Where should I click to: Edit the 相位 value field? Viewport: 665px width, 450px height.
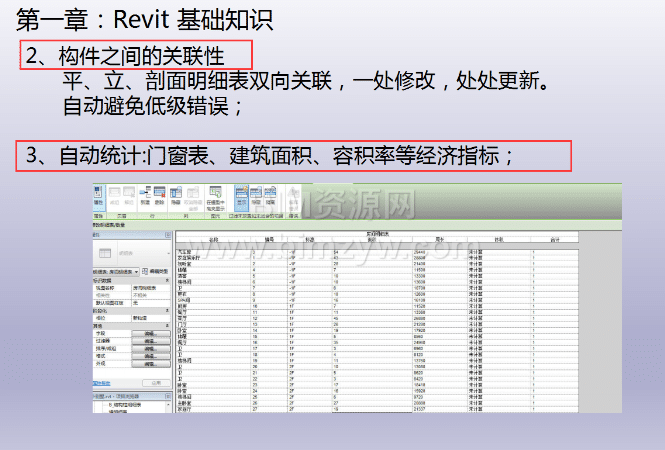coord(151,318)
